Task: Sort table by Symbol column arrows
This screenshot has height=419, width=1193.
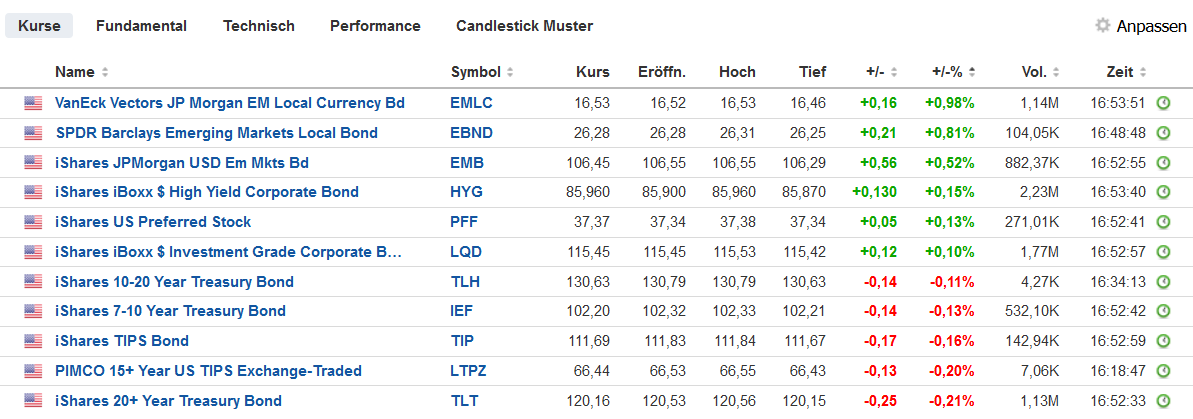Action: 510,73
